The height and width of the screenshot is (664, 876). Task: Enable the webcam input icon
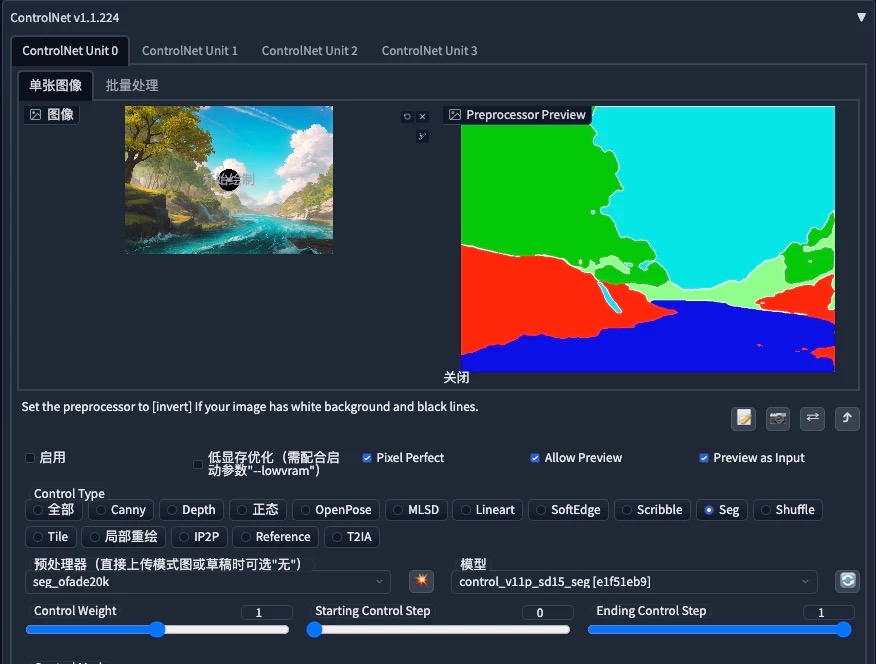coord(778,418)
